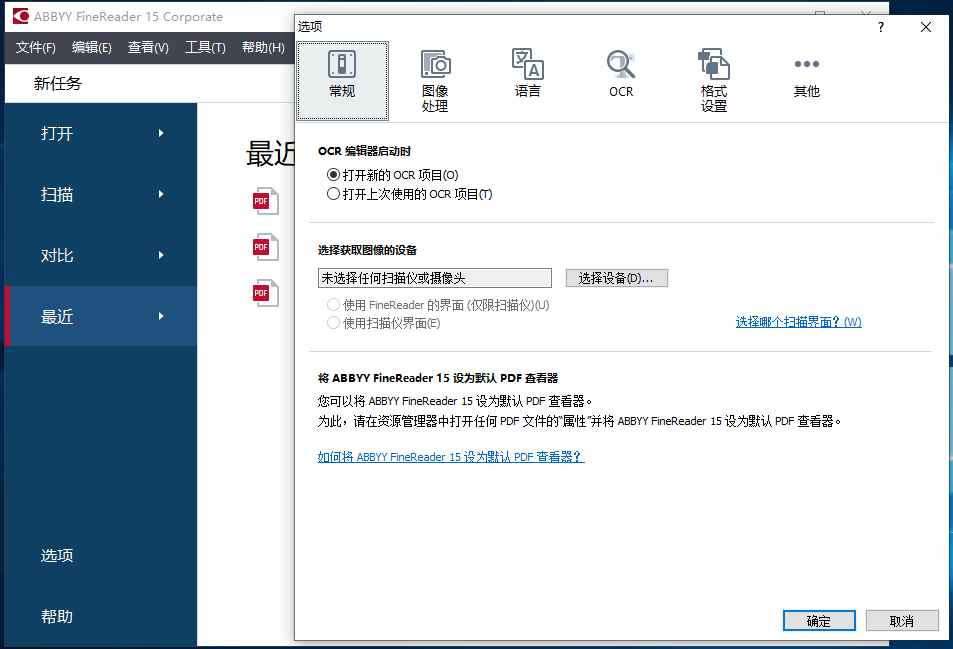The width and height of the screenshot is (953, 649).
Task: Open the 工具 menu
Action: coord(204,47)
